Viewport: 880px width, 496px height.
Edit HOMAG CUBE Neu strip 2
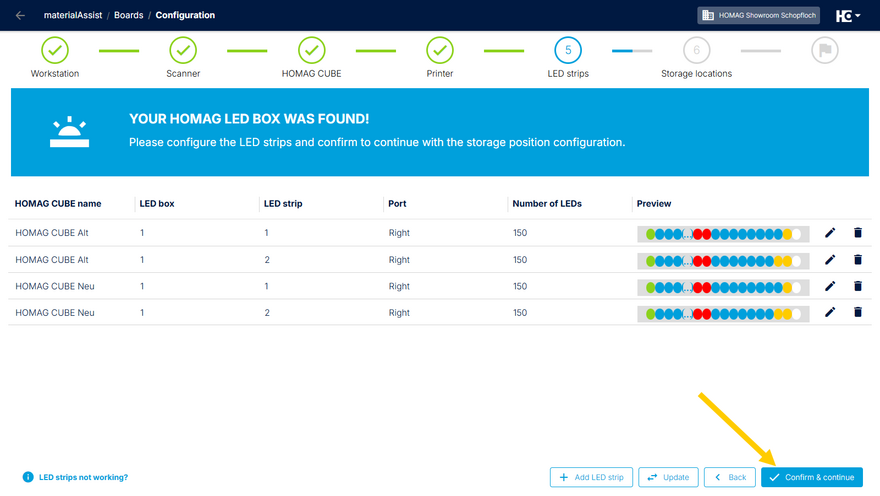[830, 313]
